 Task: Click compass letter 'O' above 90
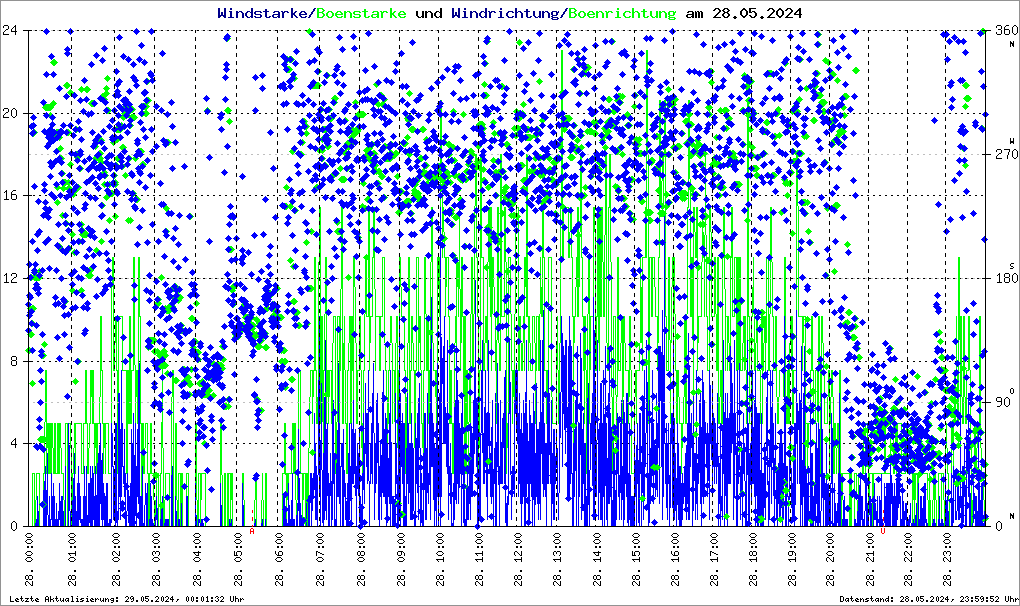coord(1012,391)
